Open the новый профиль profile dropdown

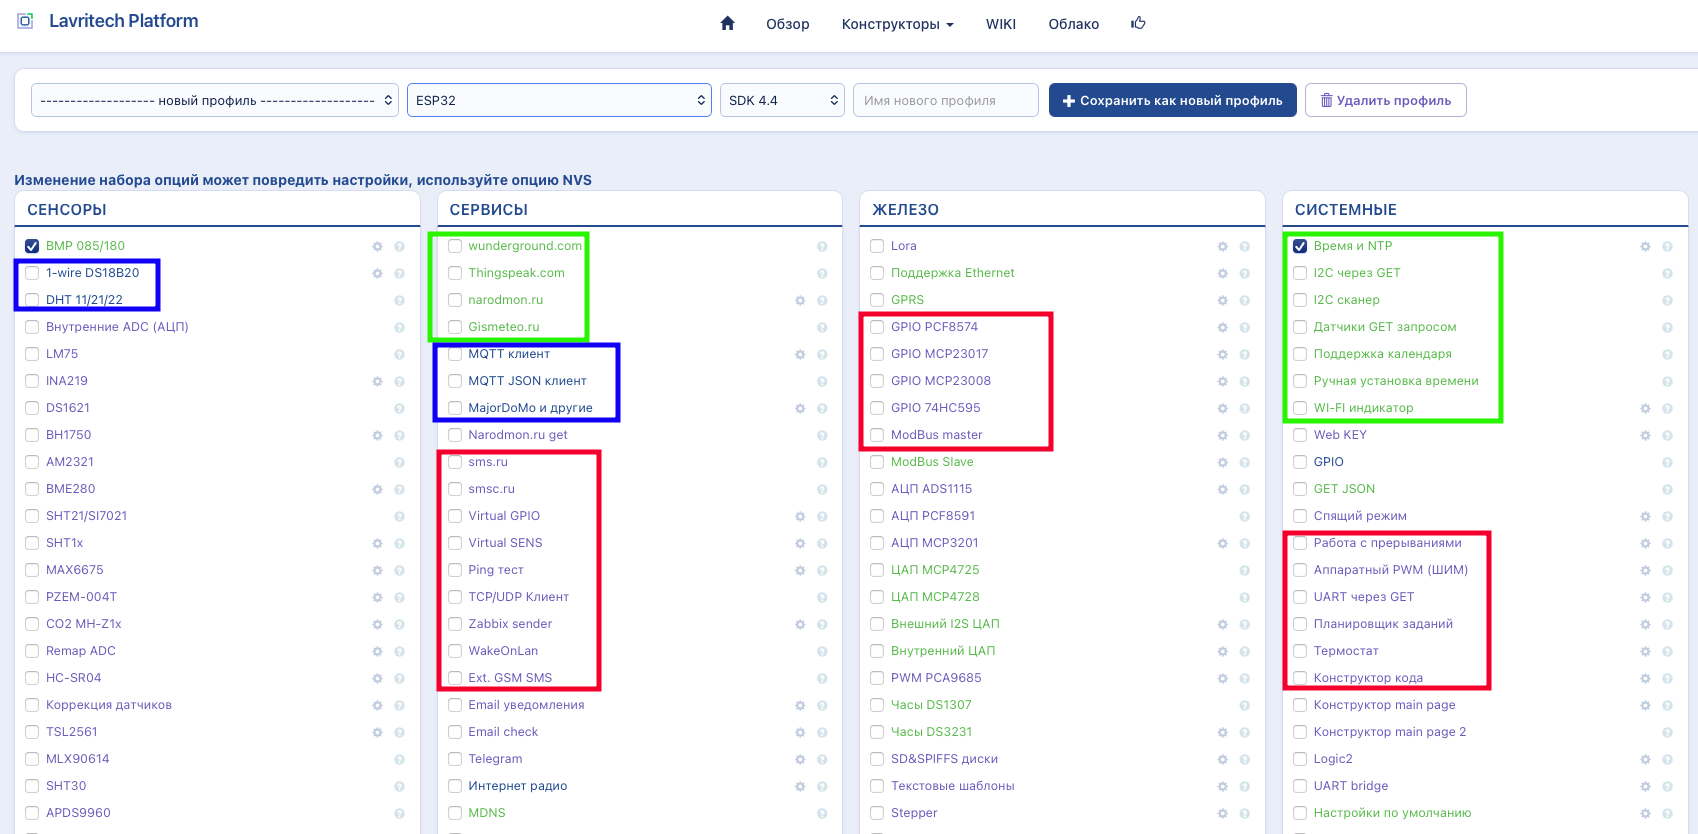pyautogui.click(x=215, y=100)
